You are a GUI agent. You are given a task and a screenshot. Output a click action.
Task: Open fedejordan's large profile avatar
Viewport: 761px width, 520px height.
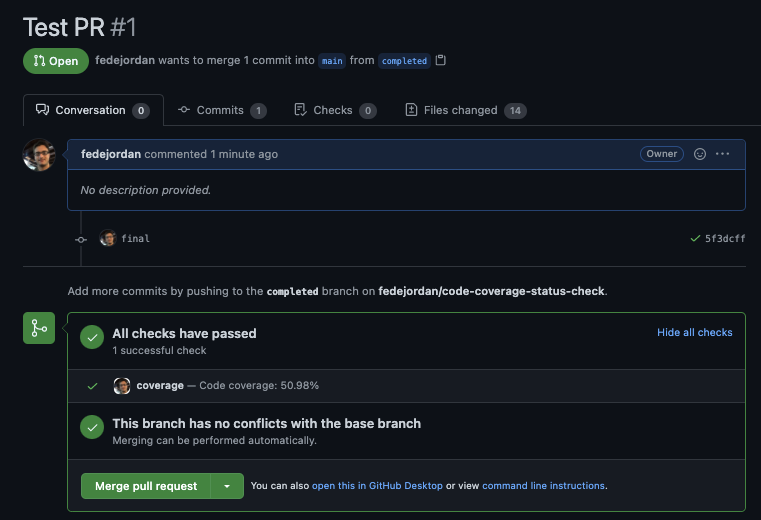pos(39,155)
